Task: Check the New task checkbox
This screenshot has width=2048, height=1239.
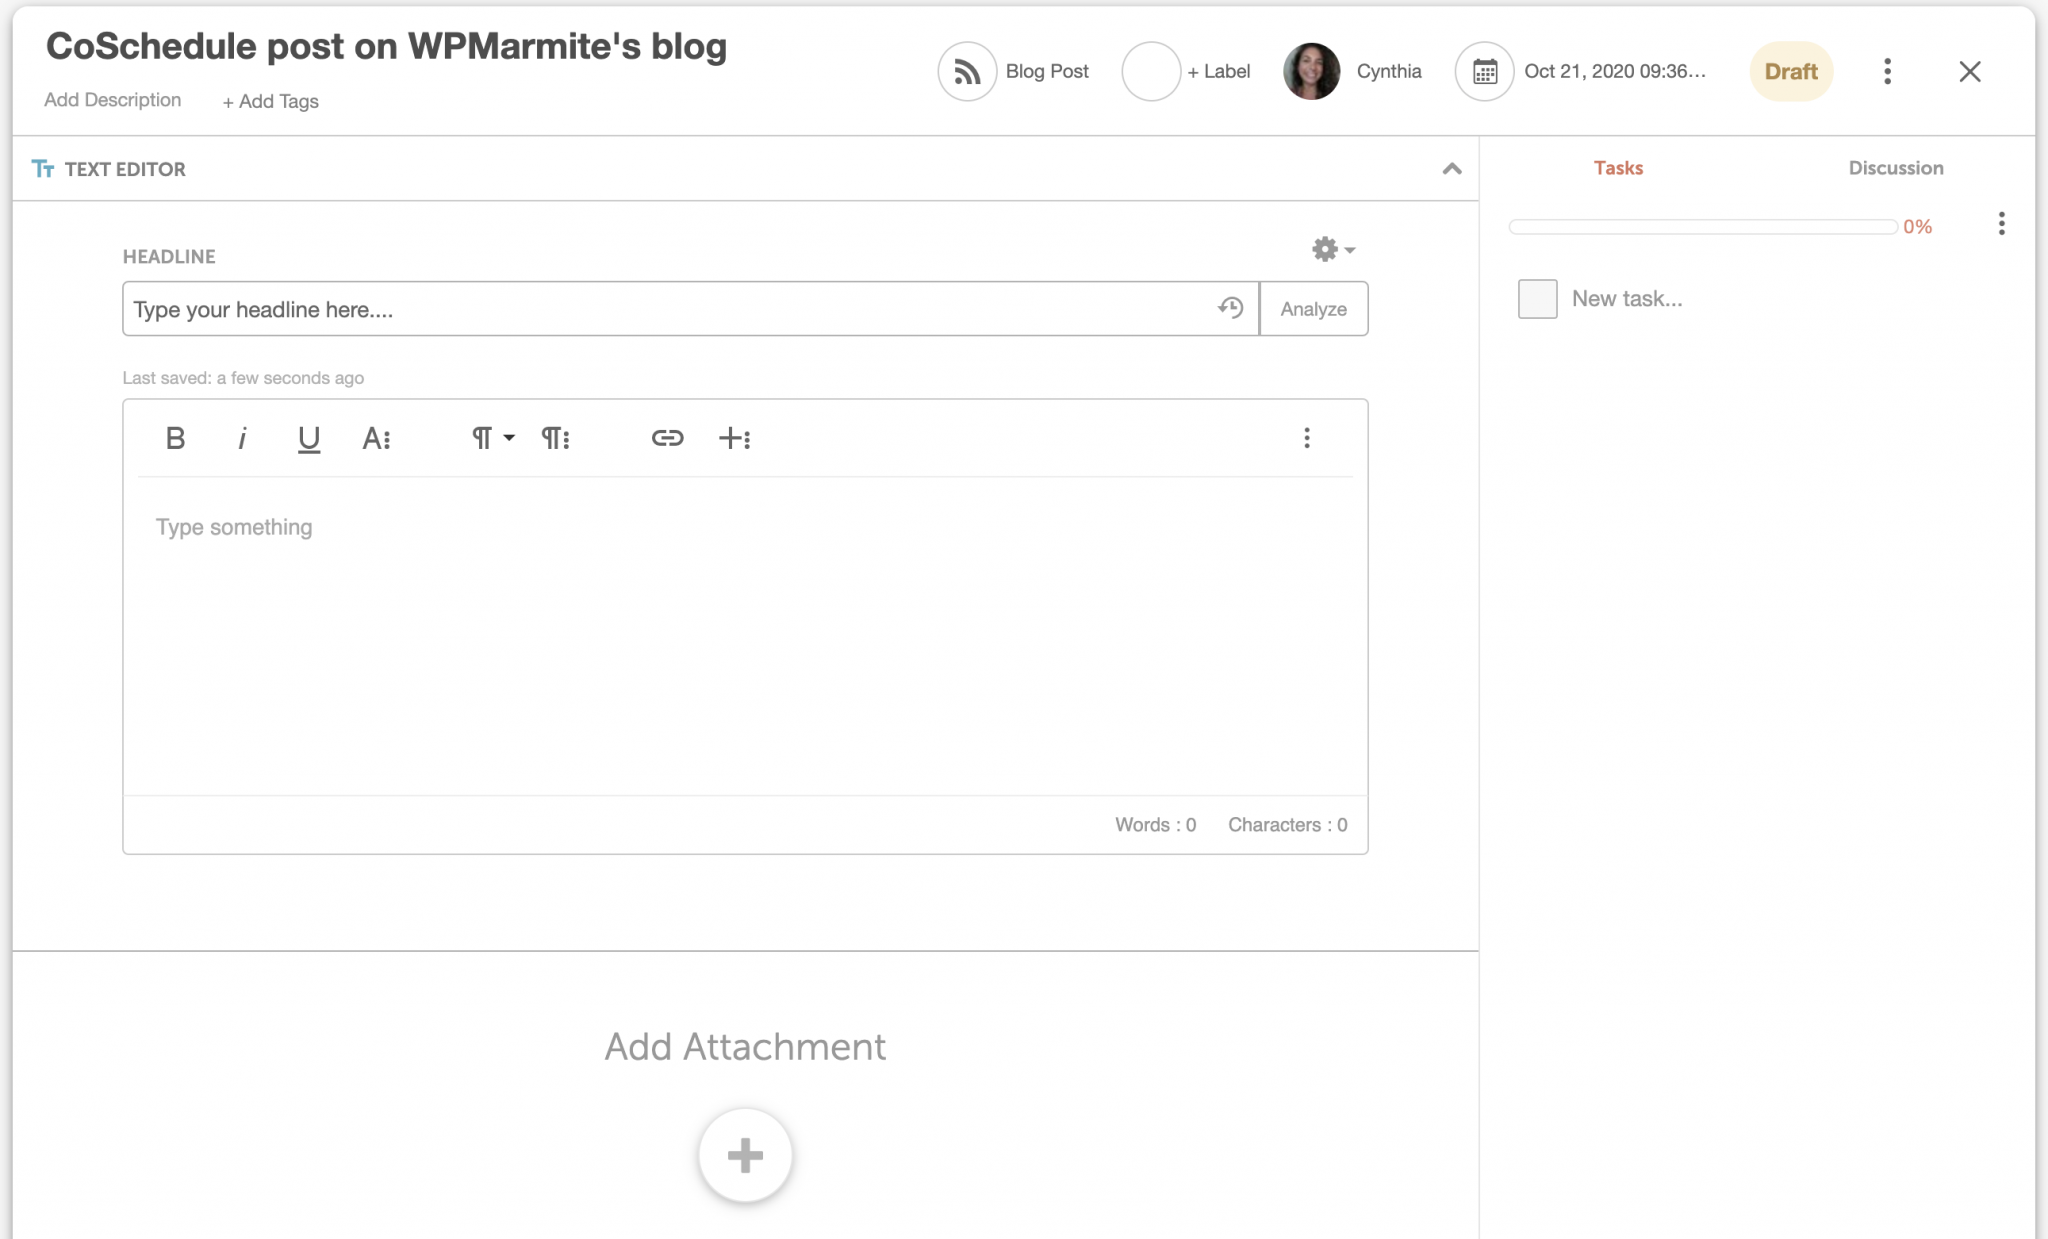Action: pos(1537,298)
